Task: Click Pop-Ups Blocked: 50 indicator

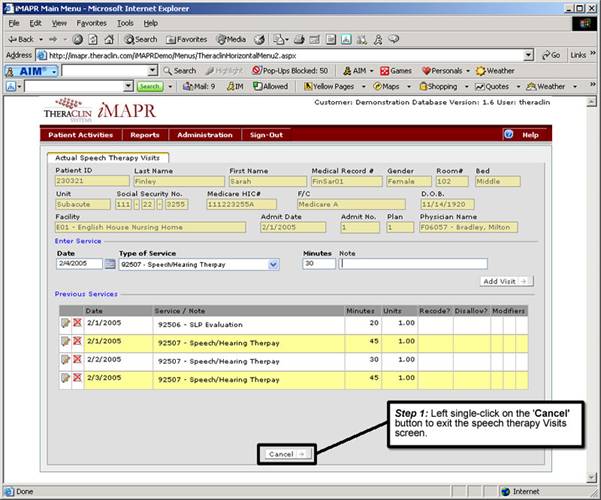Action: point(290,71)
